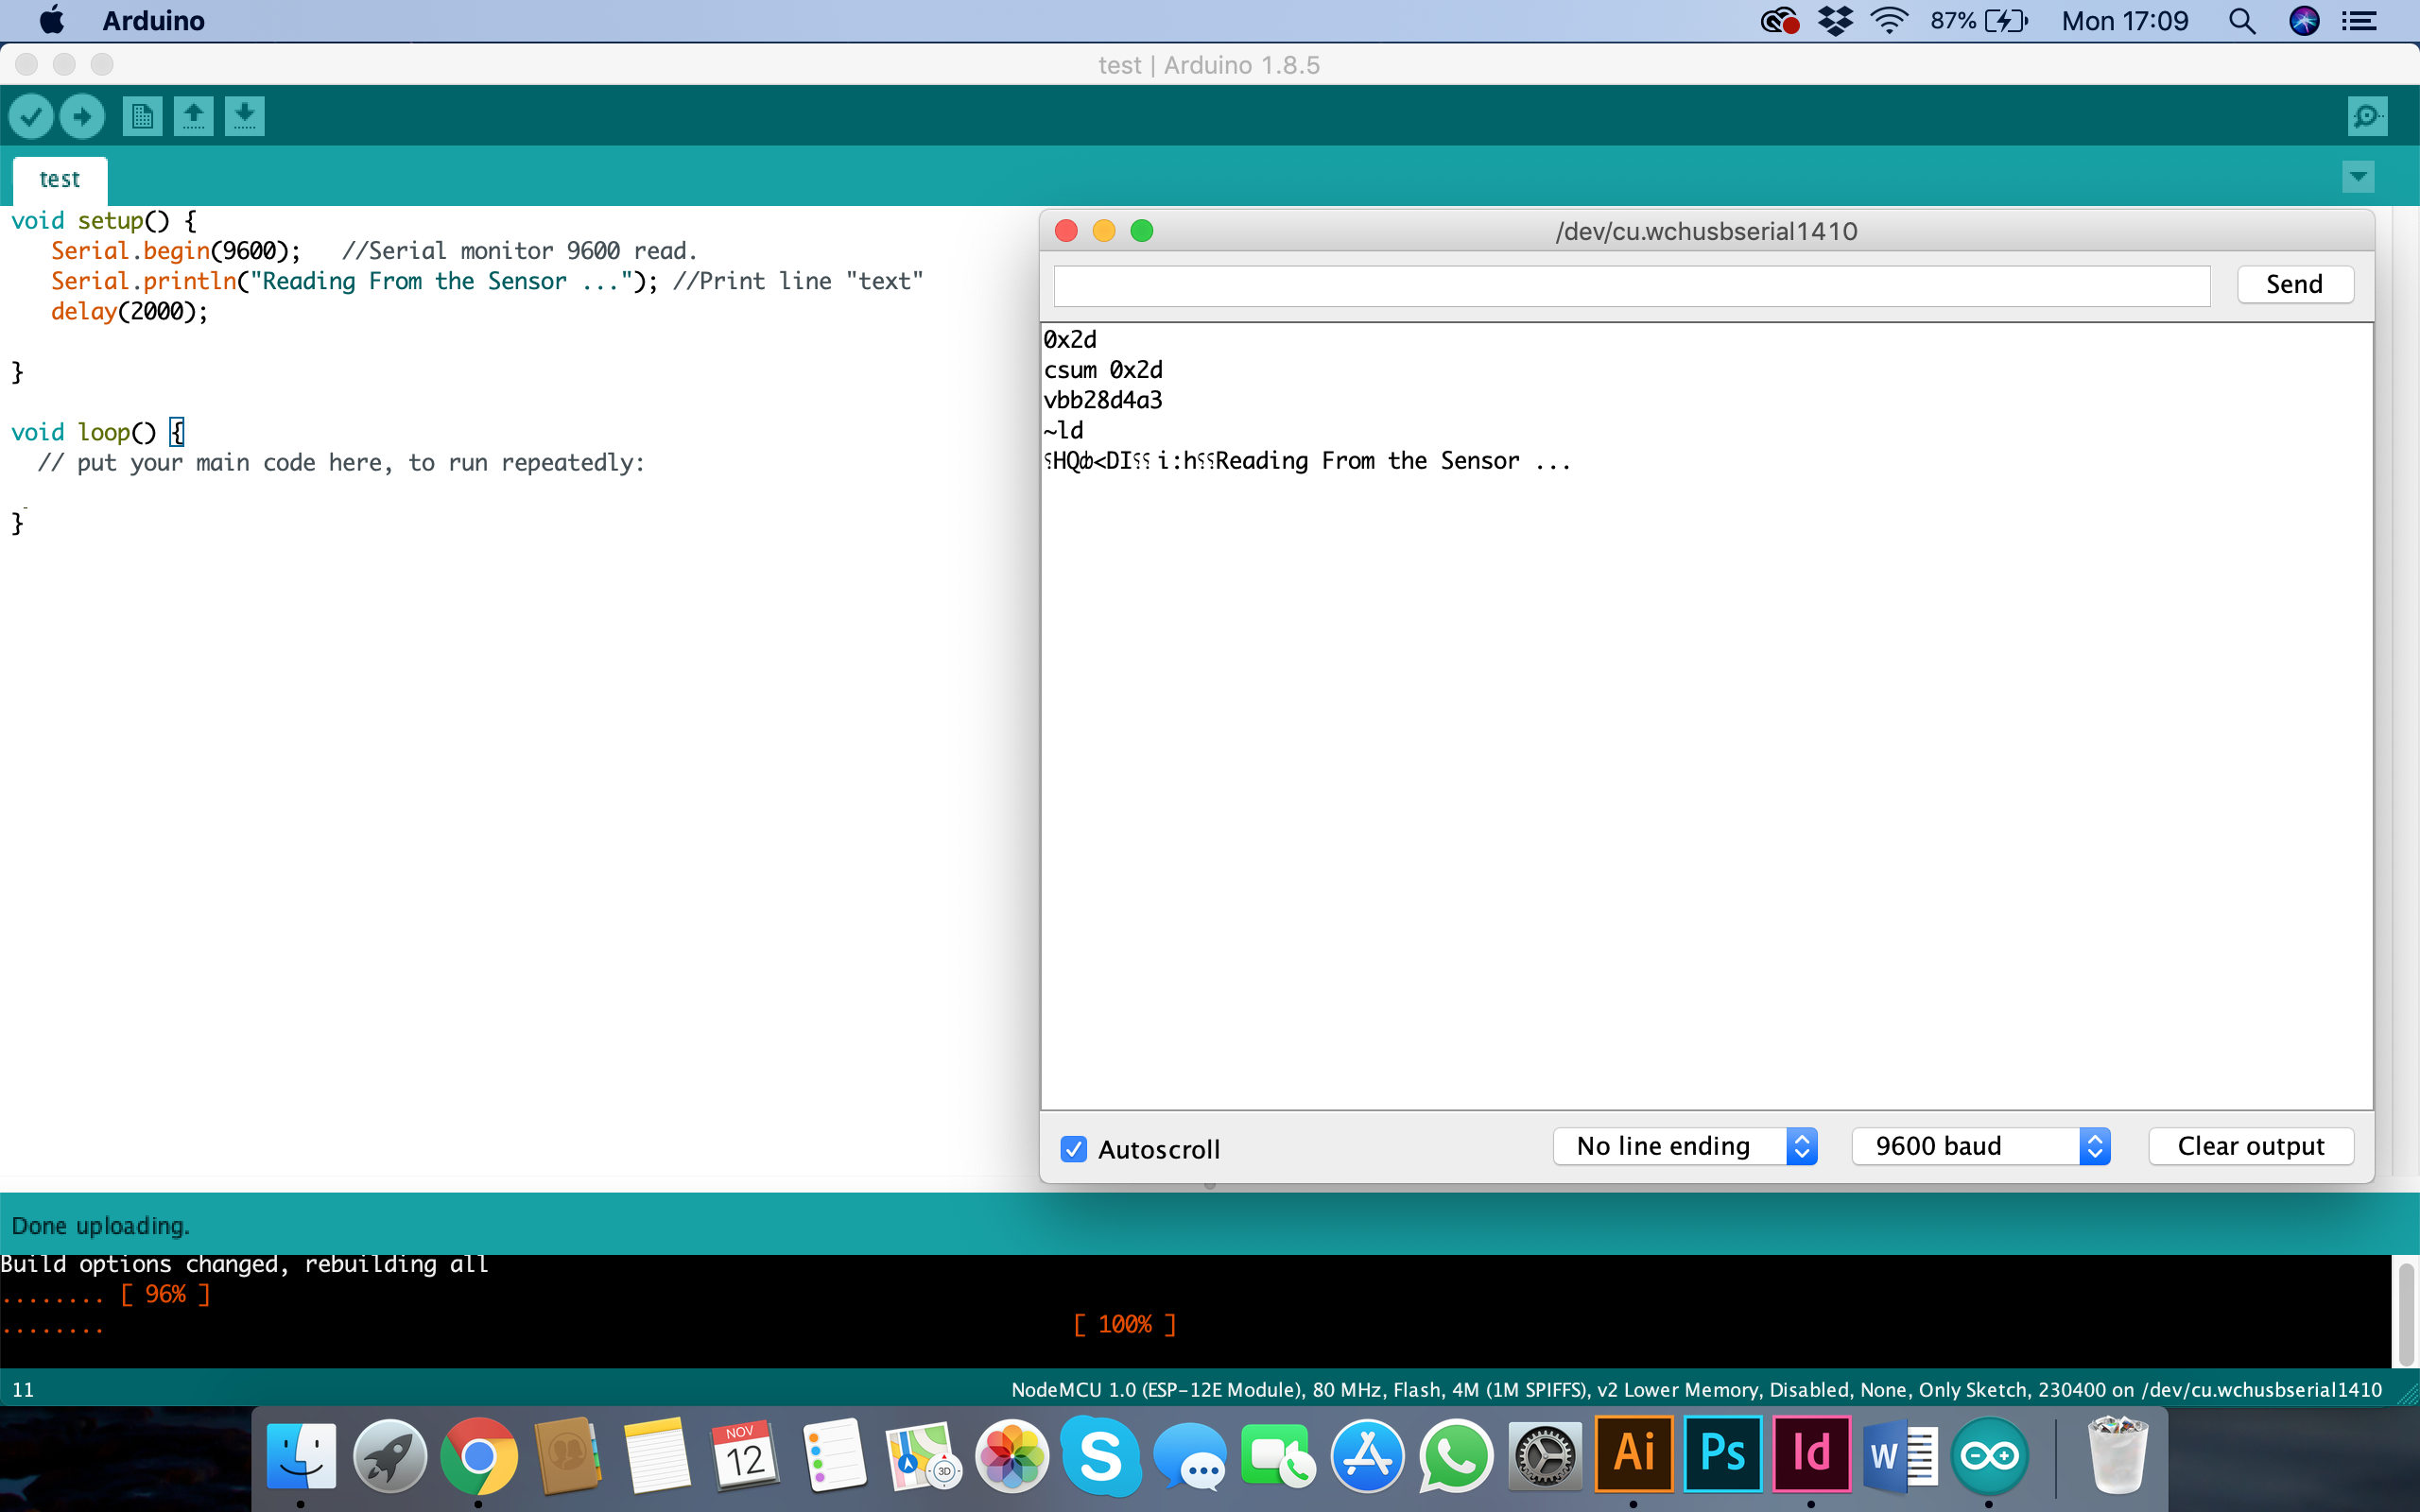This screenshot has height=1512, width=2420.
Task: Open Notification Center list icon
Action: (2360, 21)
